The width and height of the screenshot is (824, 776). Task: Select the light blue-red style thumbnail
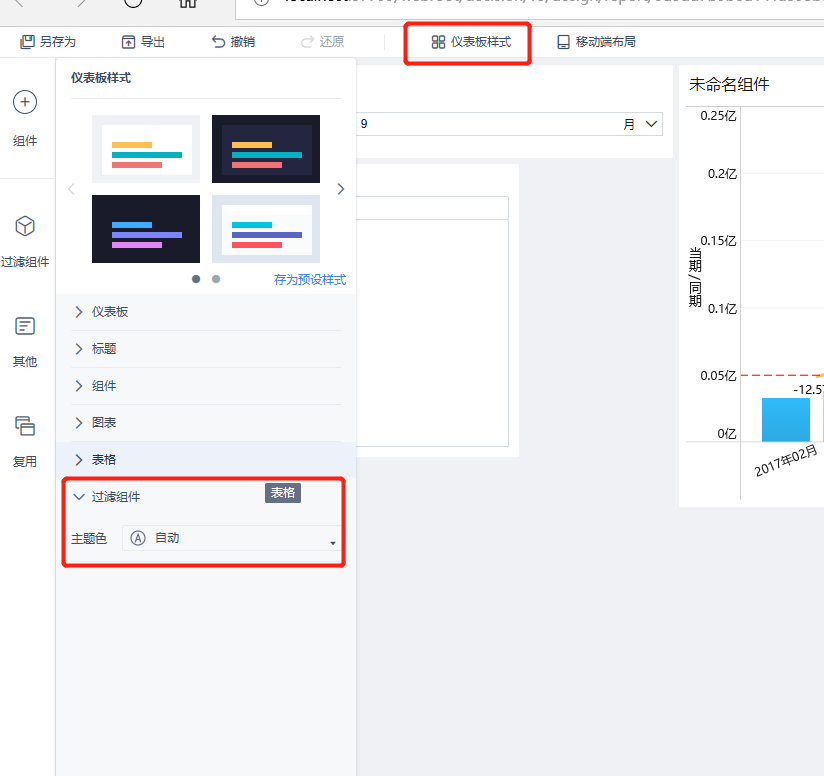(x=266, y=229)
